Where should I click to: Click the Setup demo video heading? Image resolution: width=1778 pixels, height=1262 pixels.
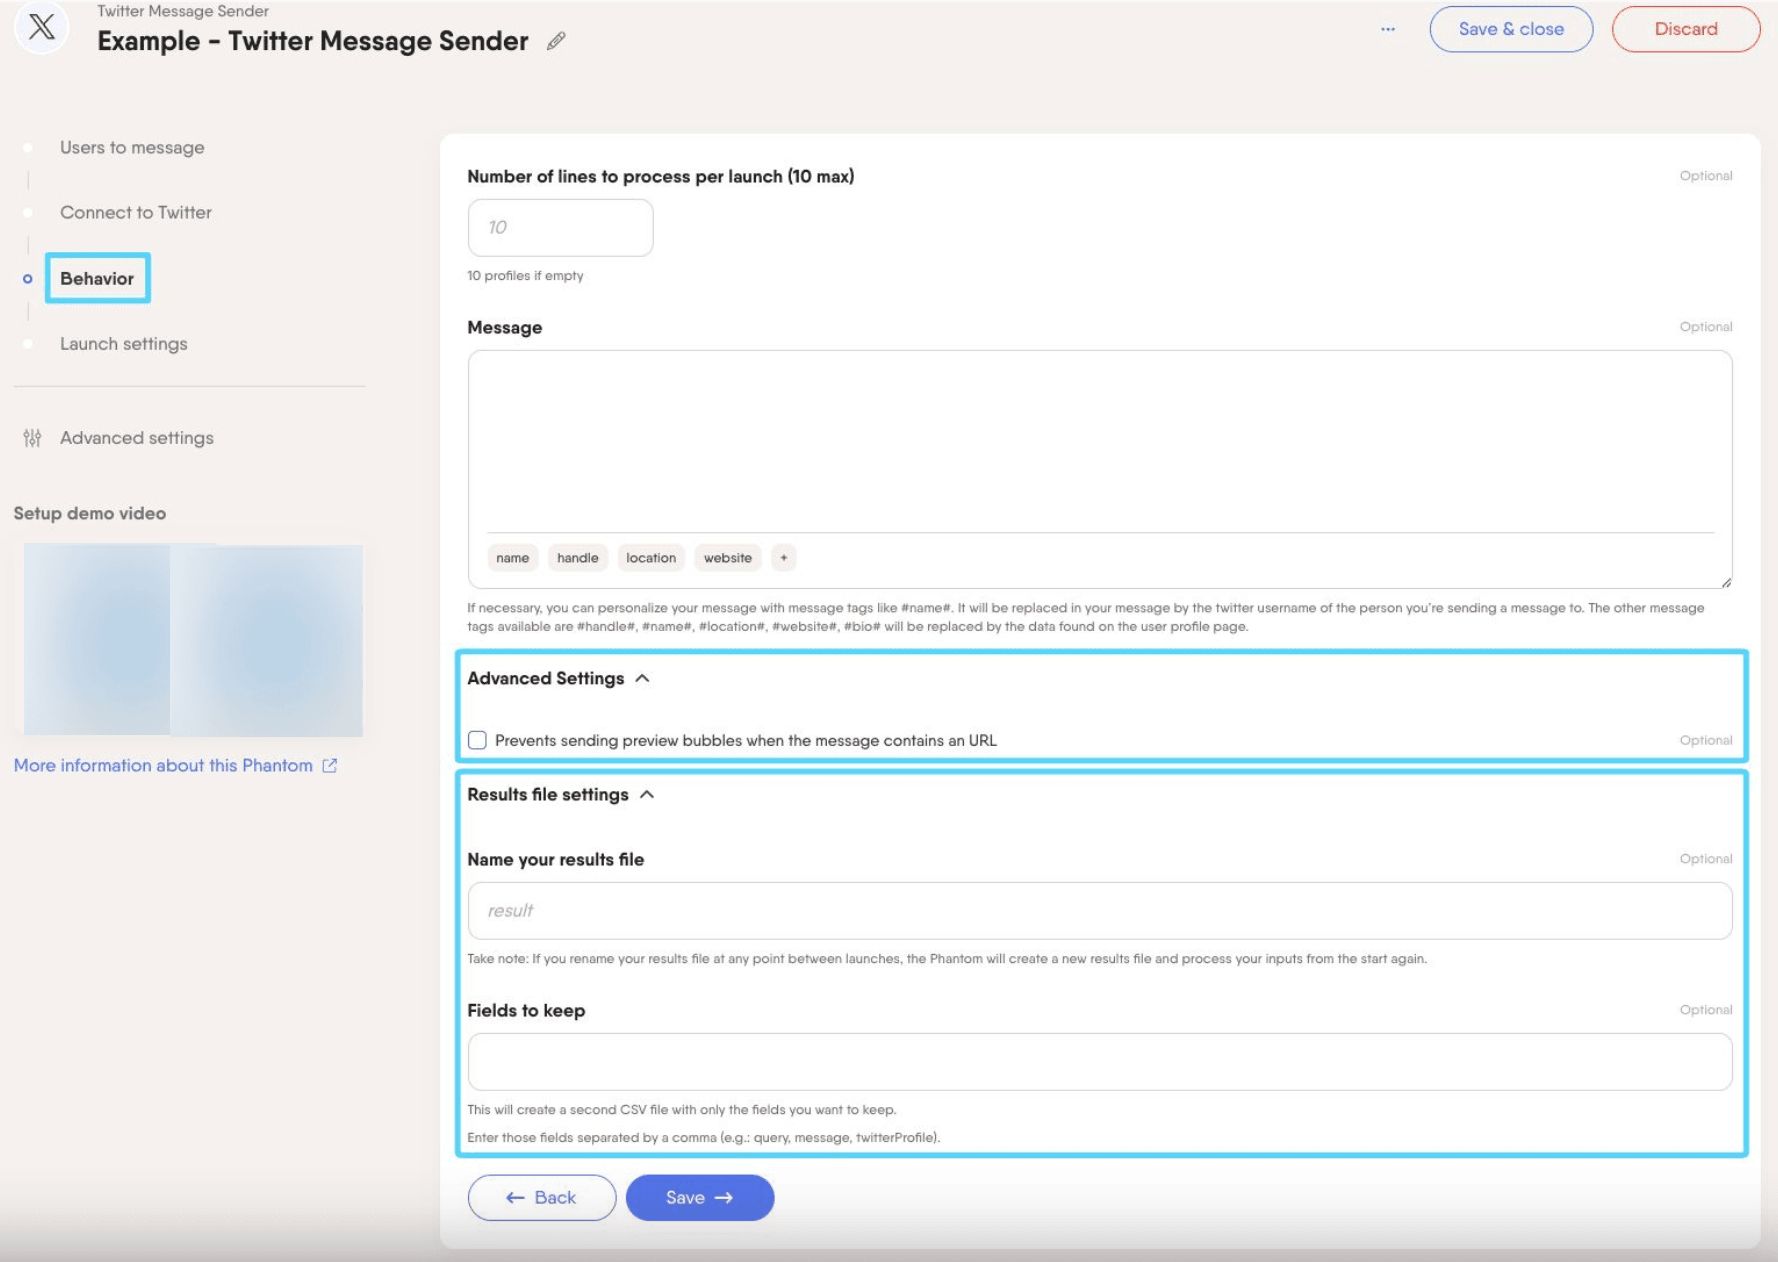(x=90, y=513)
